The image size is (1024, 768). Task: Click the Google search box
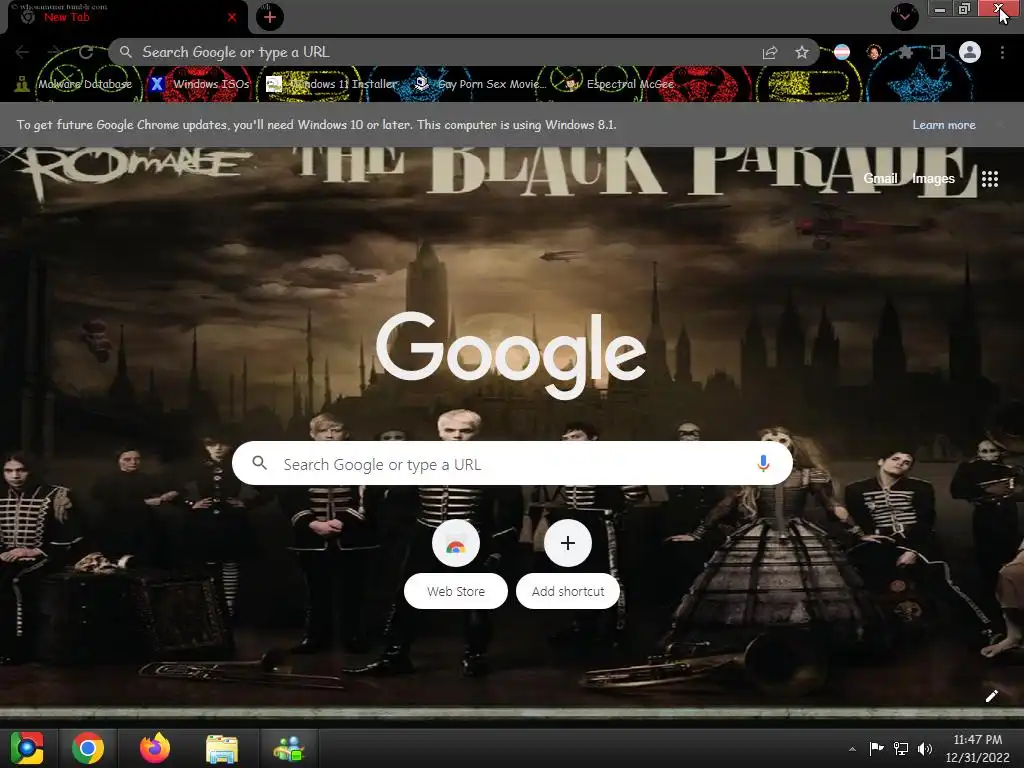512,464
